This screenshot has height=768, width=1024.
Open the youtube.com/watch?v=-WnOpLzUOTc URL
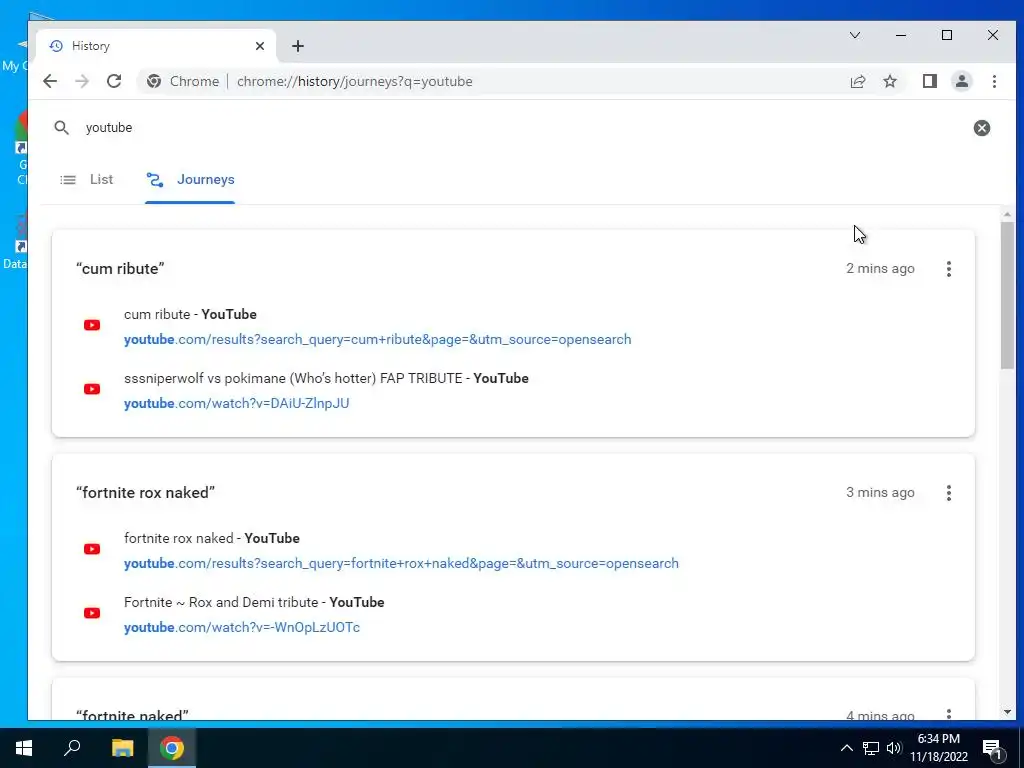pyautogui.click(x=242, y=628)
